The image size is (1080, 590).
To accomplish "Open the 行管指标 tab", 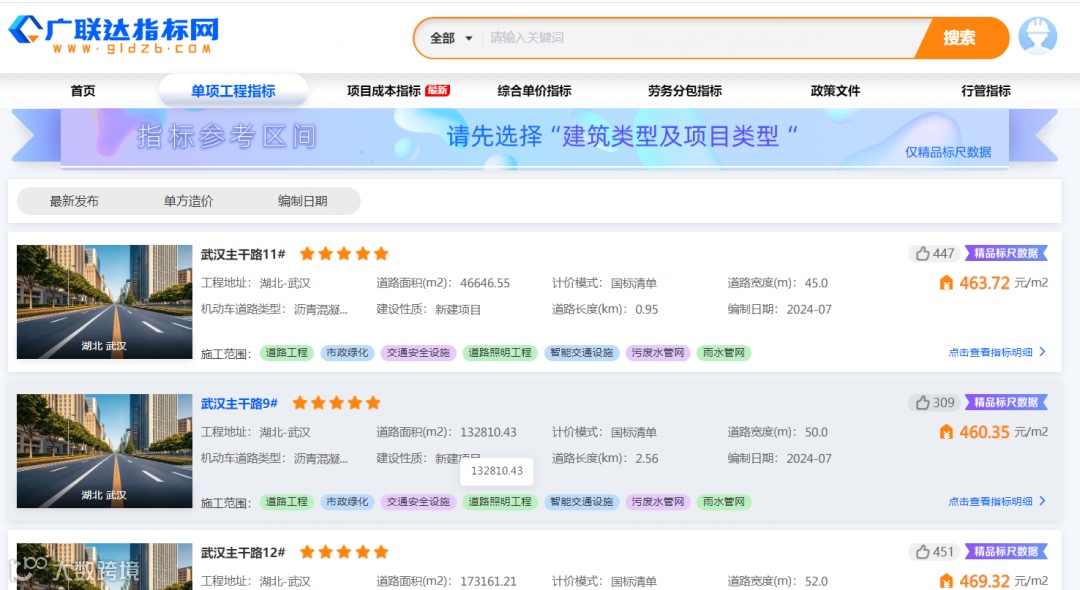I will click(x=986, y=91).
